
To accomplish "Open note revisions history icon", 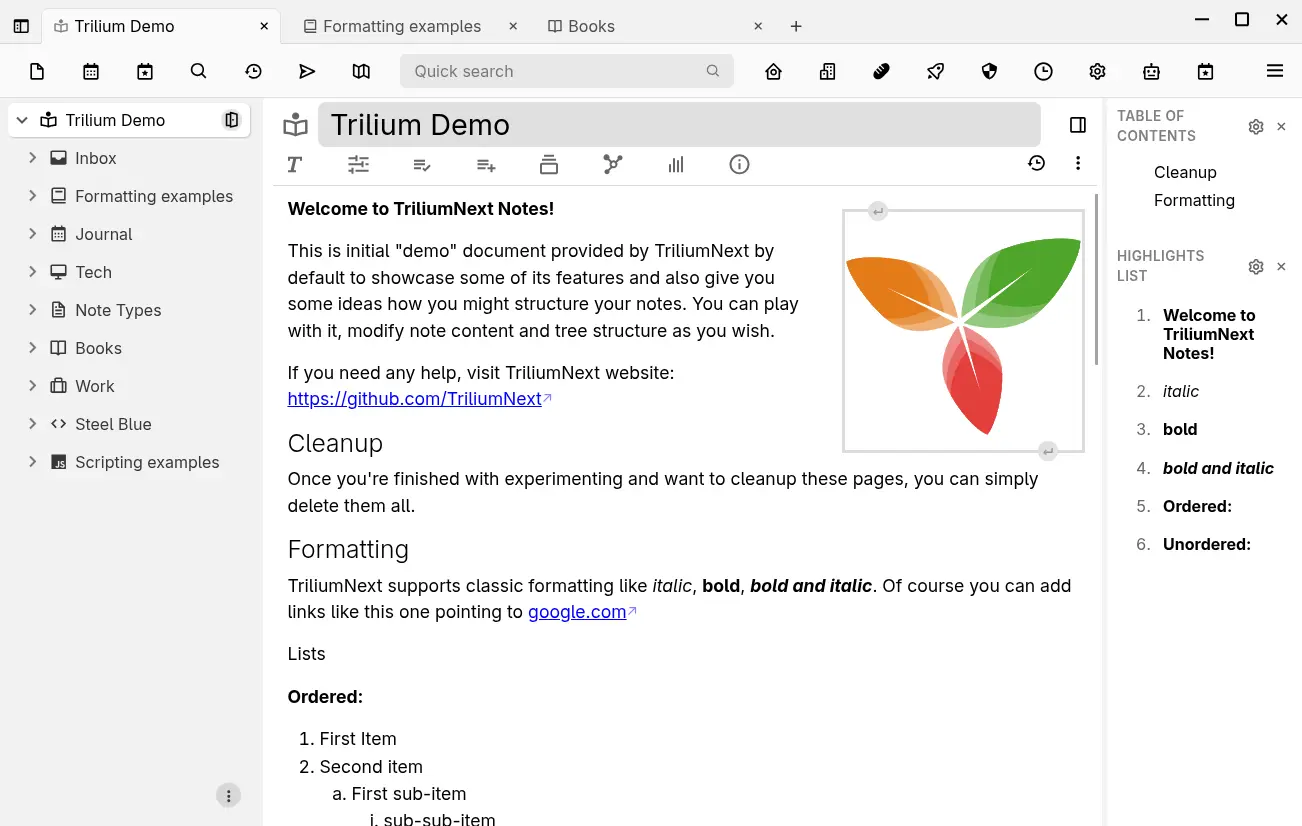I will coord(1037,162).
